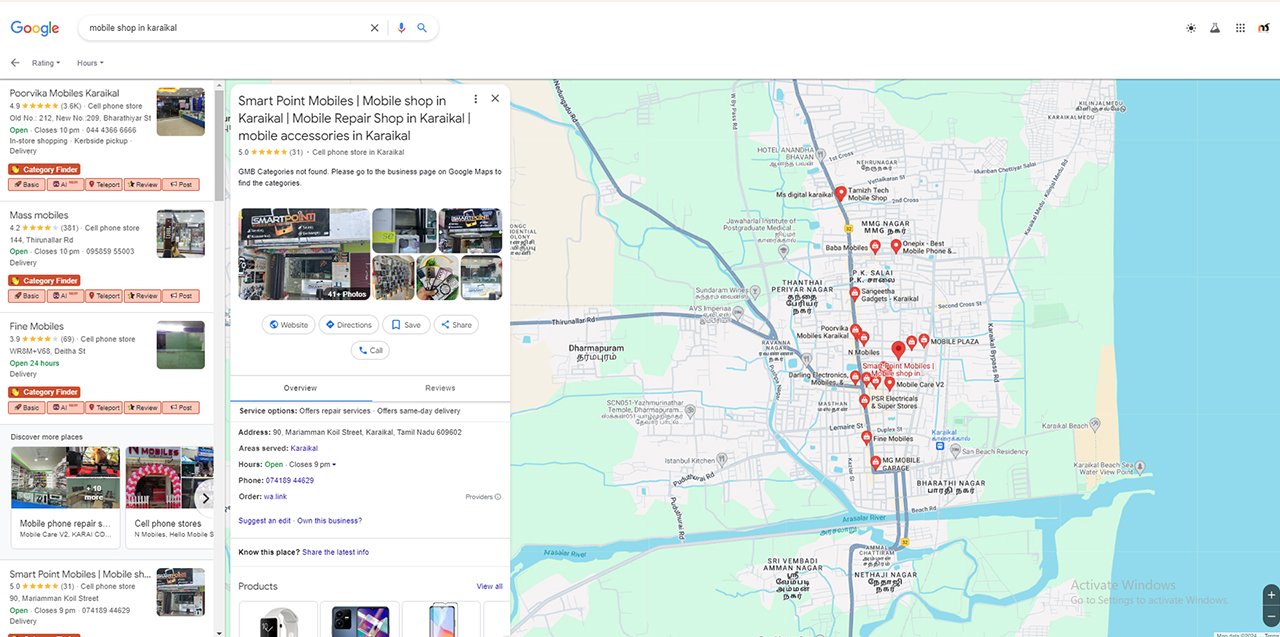Click the Fine Mobiles map pin
Viewport: 1280px width, 637px height.
(x=866, y=438)
